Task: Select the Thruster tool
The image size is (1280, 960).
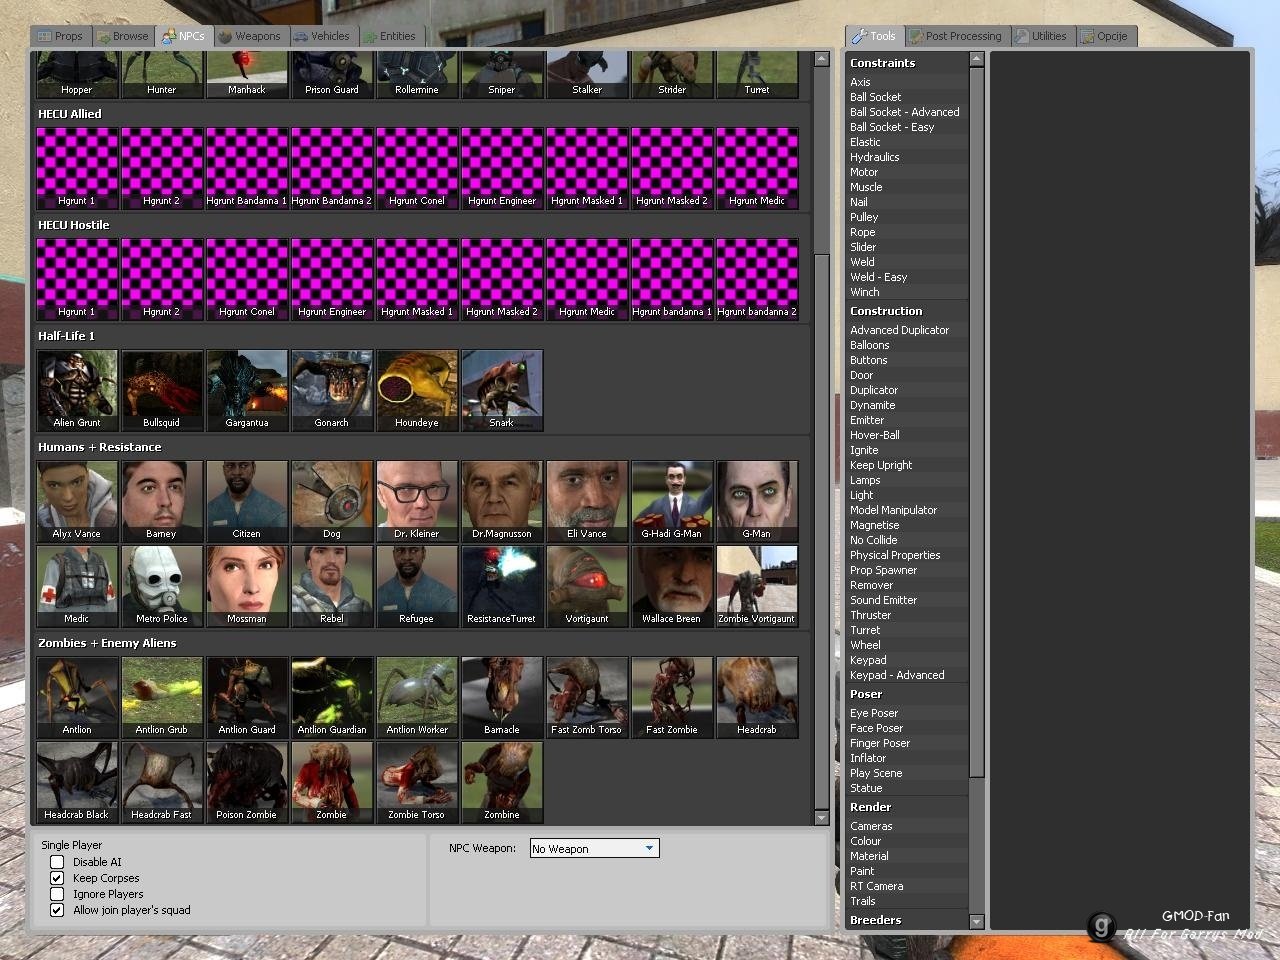Action: 907,615
